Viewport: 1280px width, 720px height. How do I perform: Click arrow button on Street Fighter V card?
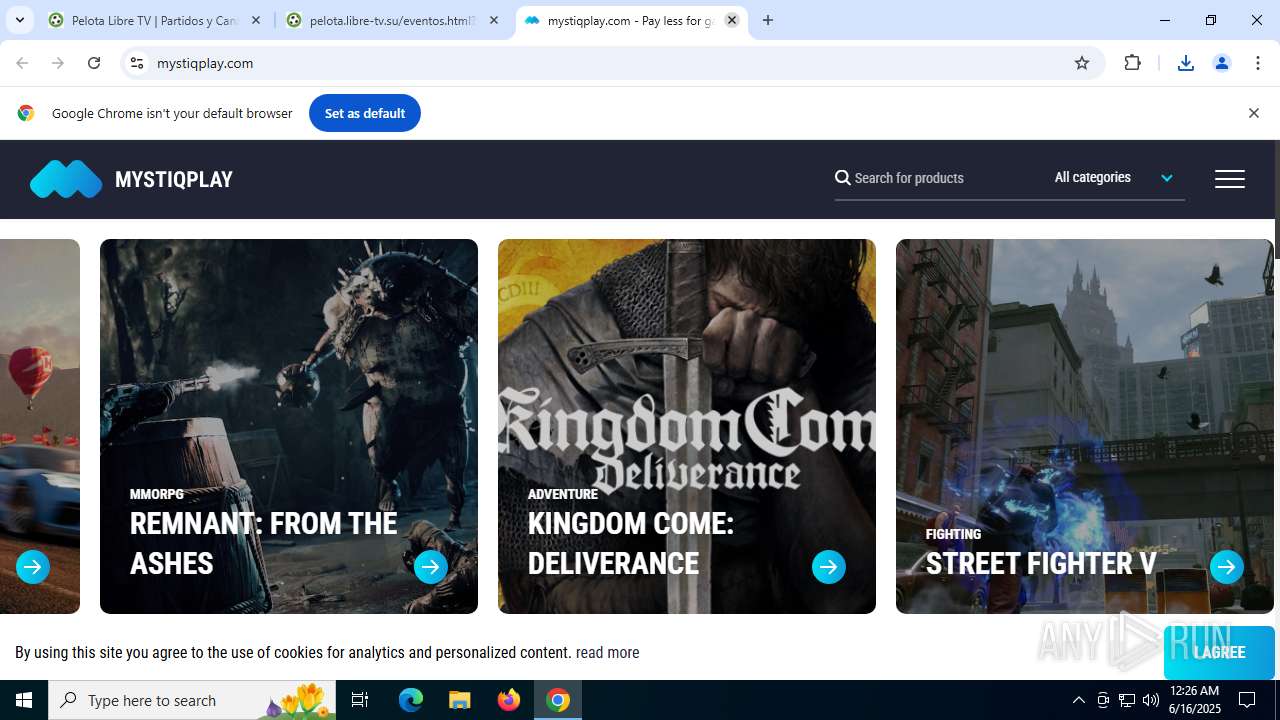tap(1227, 567)
